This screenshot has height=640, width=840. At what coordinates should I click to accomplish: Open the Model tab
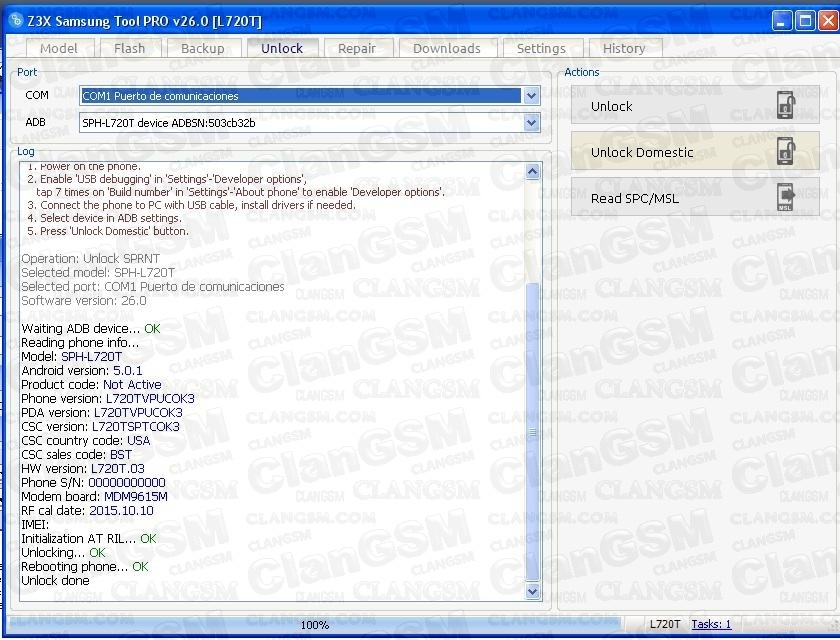[x=59, y=48]
